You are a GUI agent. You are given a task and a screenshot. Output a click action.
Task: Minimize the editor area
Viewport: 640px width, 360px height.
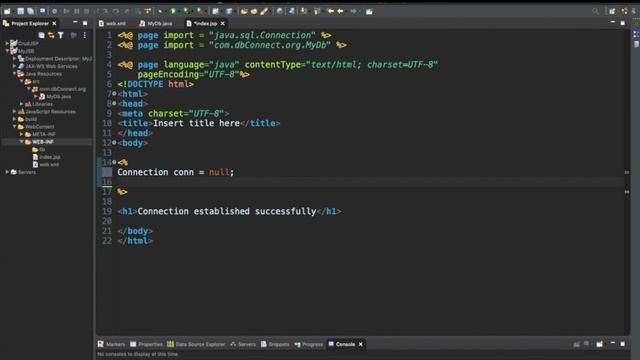tap(613, 23)
